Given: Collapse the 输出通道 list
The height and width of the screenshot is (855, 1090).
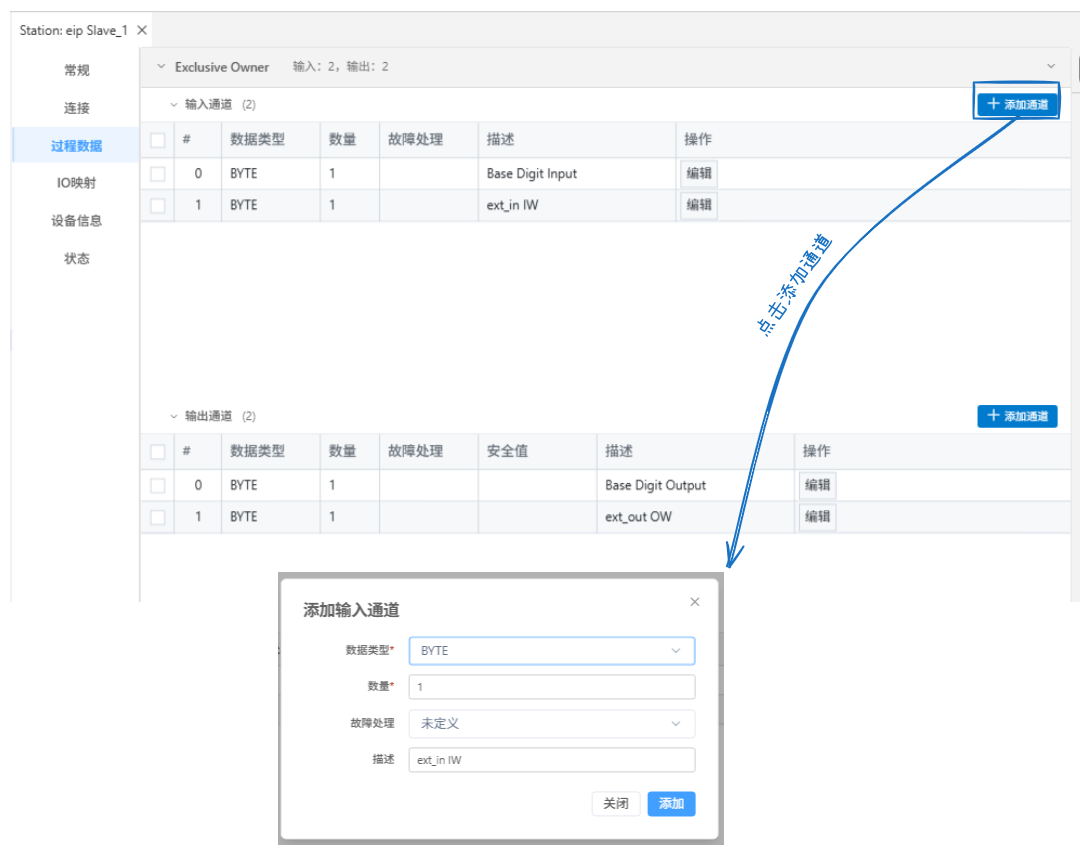Looking at the screenshot, I should point(174,416).
